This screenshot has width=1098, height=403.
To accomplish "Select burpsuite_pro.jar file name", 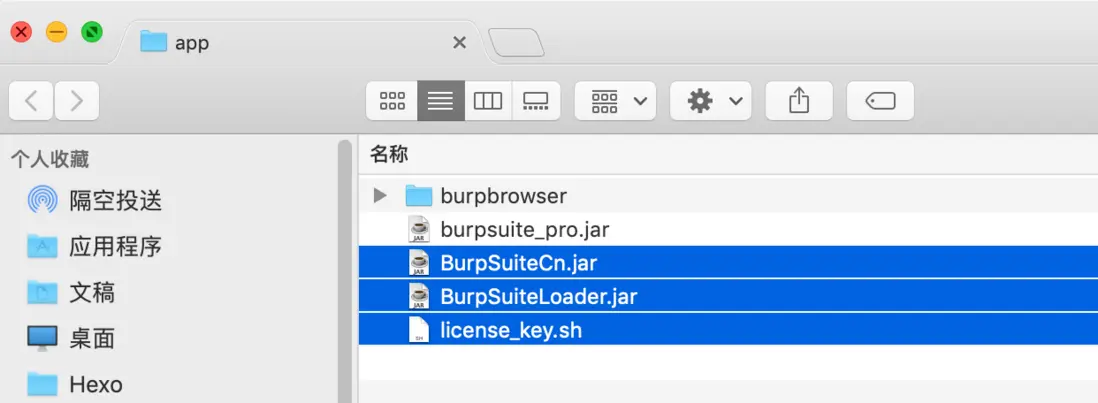I will pyautogui.click(x=524, y=229).
